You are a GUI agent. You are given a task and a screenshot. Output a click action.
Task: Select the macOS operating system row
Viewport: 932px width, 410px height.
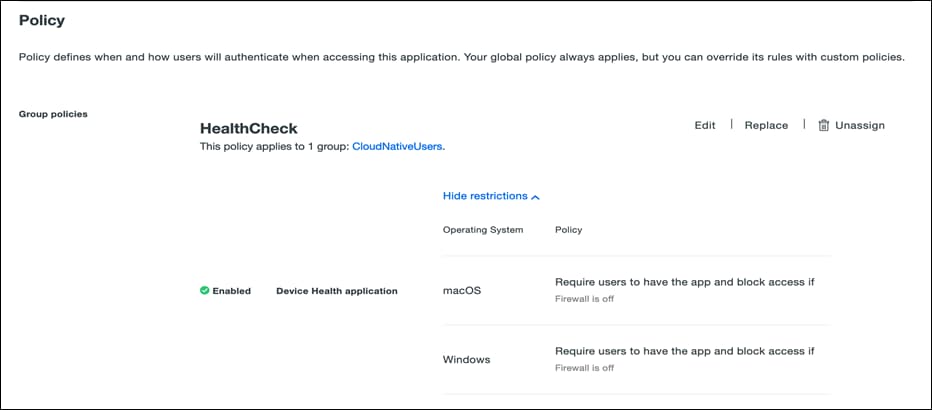pyautogui.click(x=462, y=291)
